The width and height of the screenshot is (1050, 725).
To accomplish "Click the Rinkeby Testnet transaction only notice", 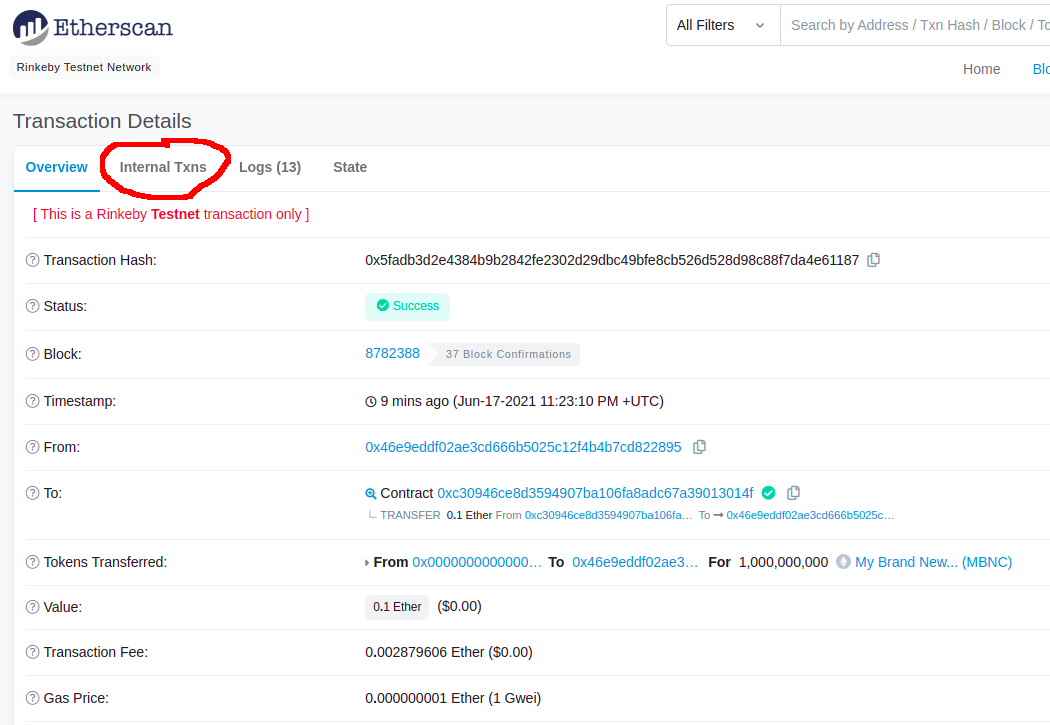I will coord(171,214).
